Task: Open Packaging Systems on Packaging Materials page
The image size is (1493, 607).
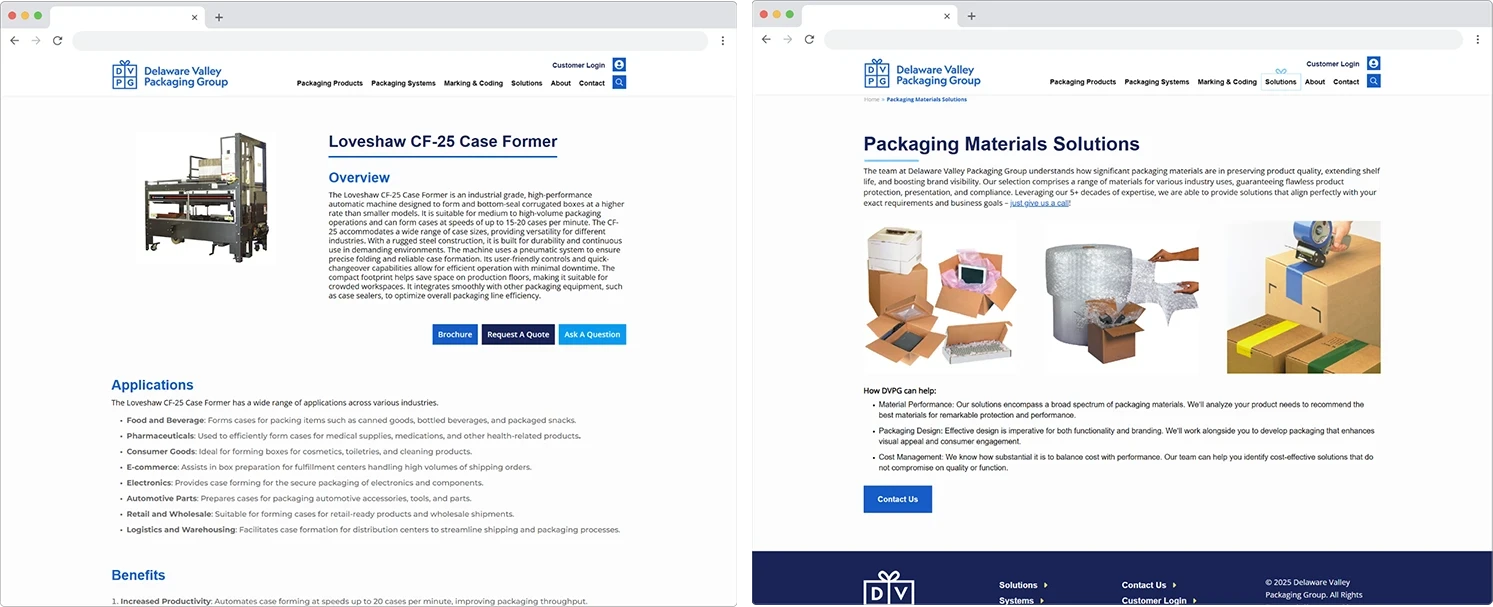Action: (1157, 82)
